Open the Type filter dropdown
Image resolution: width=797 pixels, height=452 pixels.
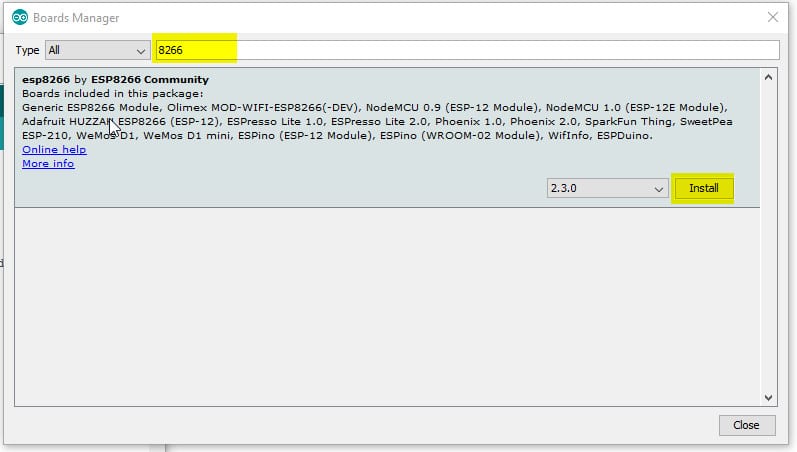pos(97,50)
